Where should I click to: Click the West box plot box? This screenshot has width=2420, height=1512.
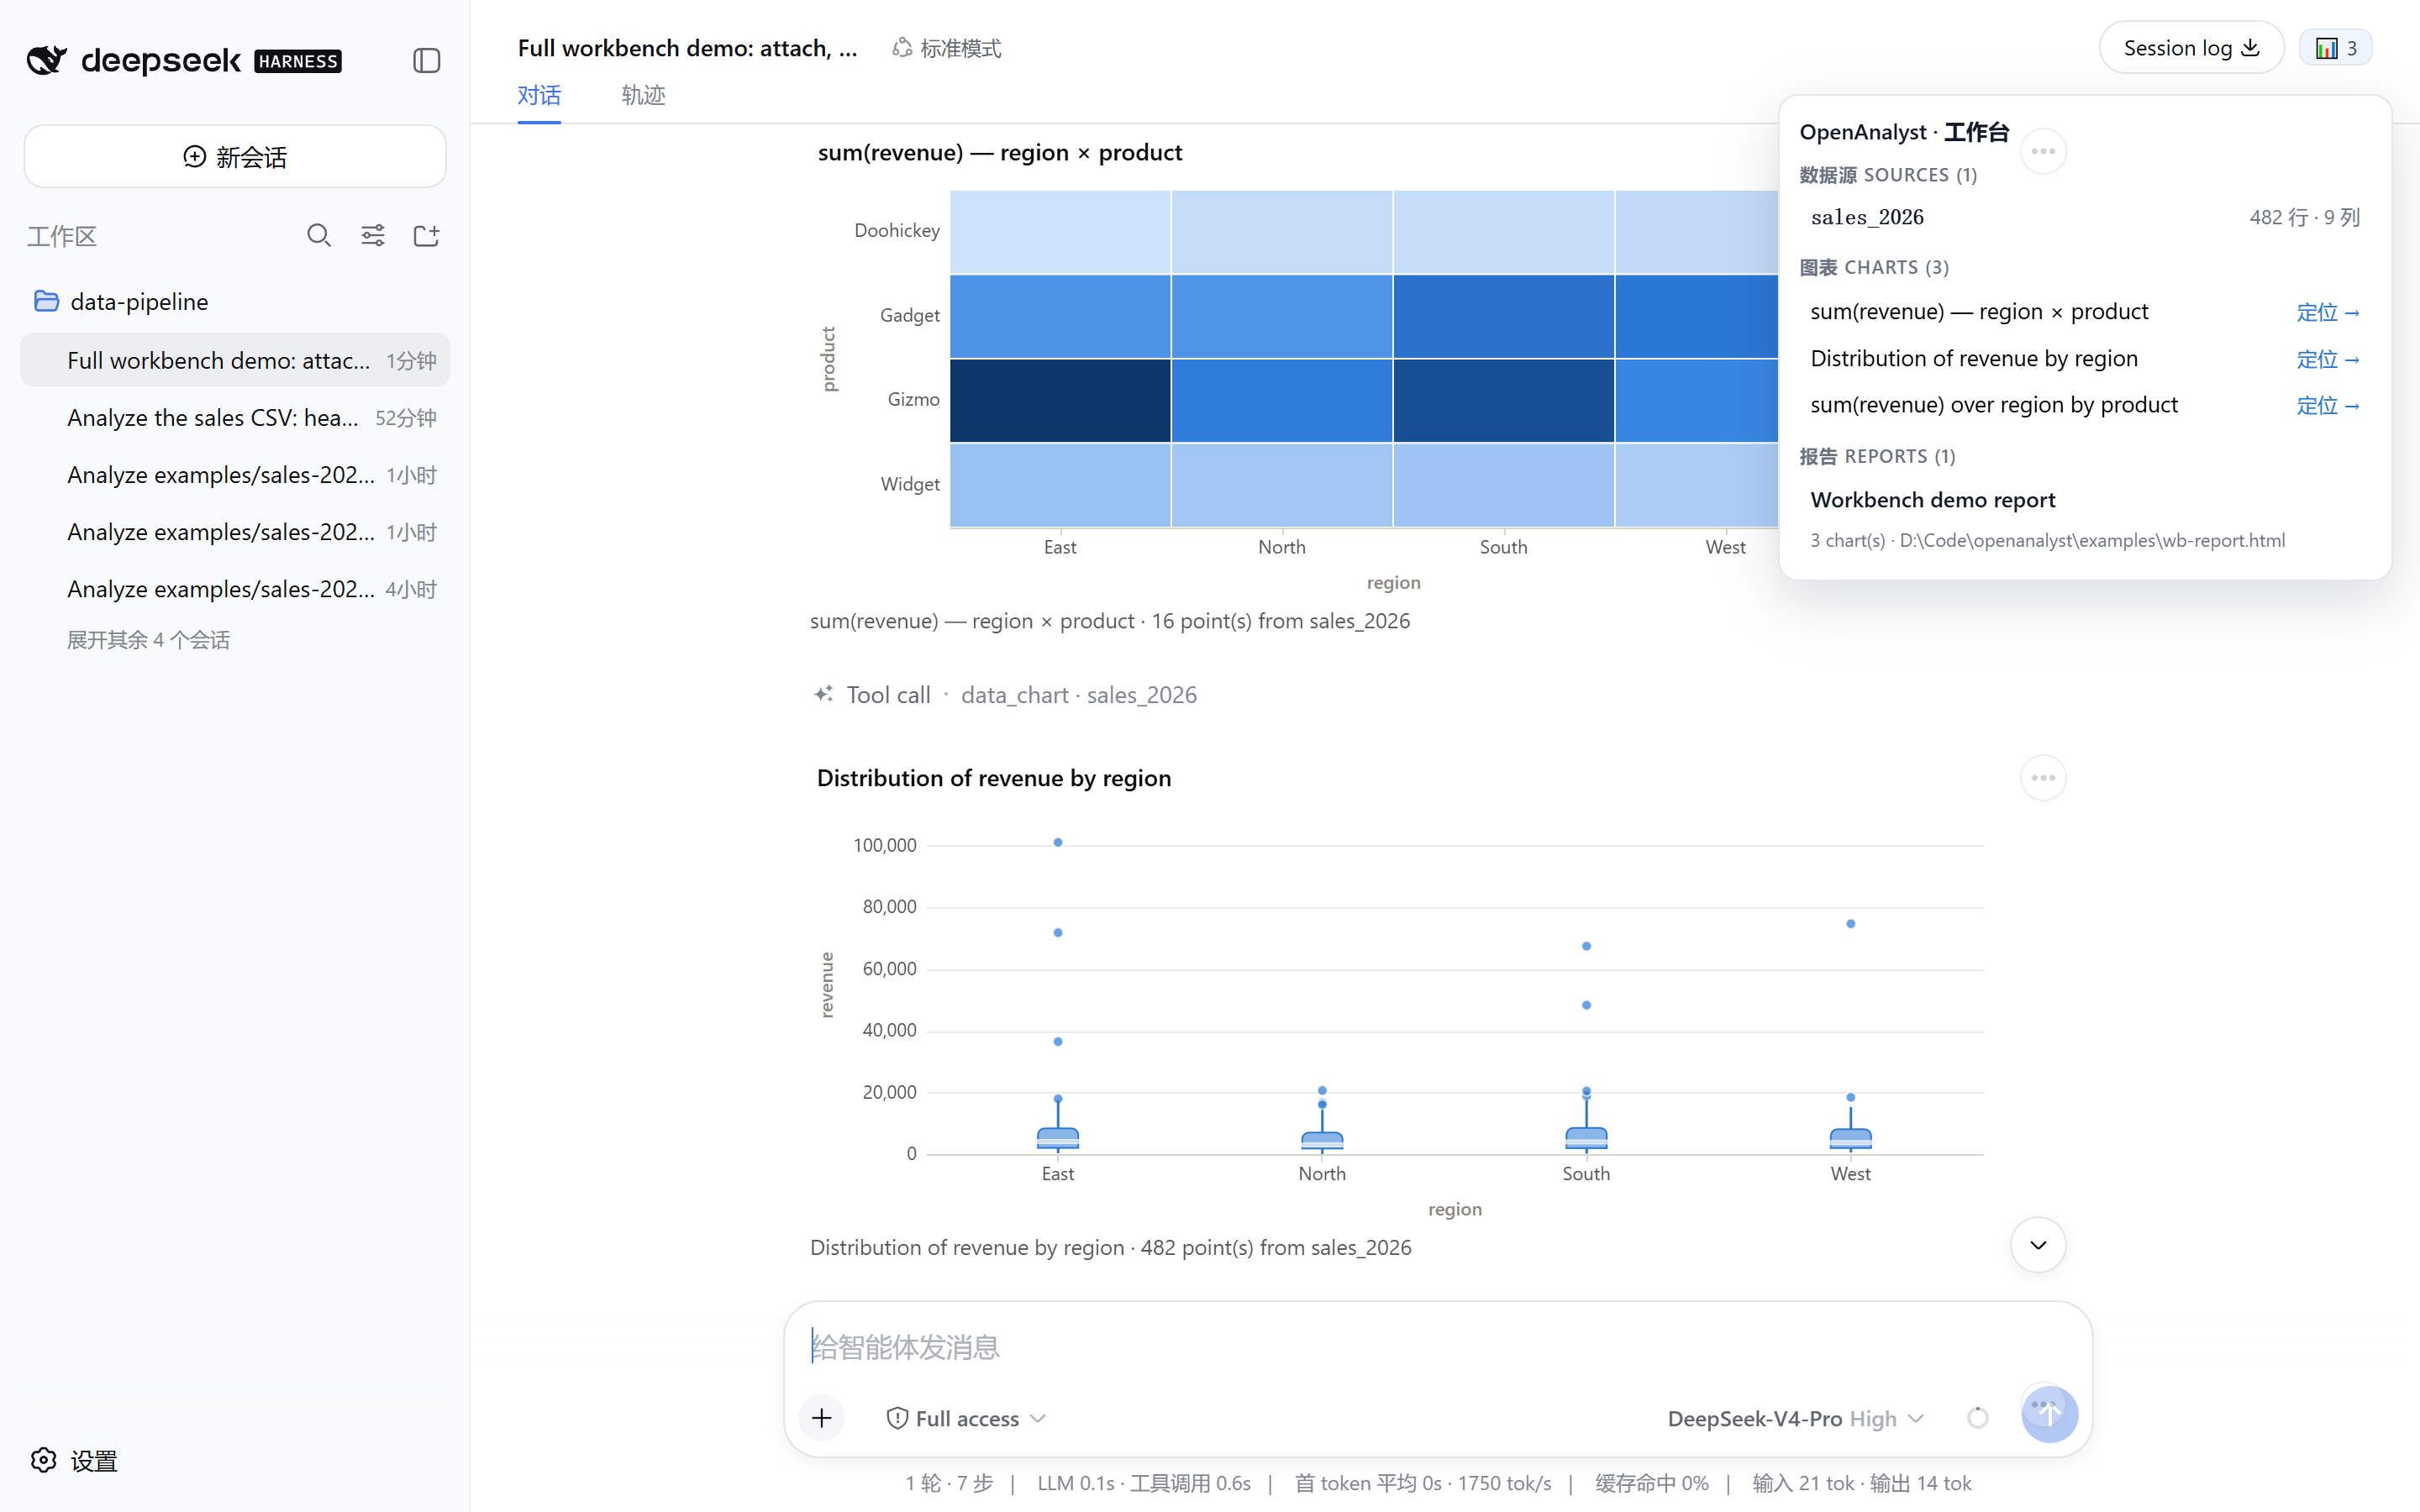[1850, 1137]
